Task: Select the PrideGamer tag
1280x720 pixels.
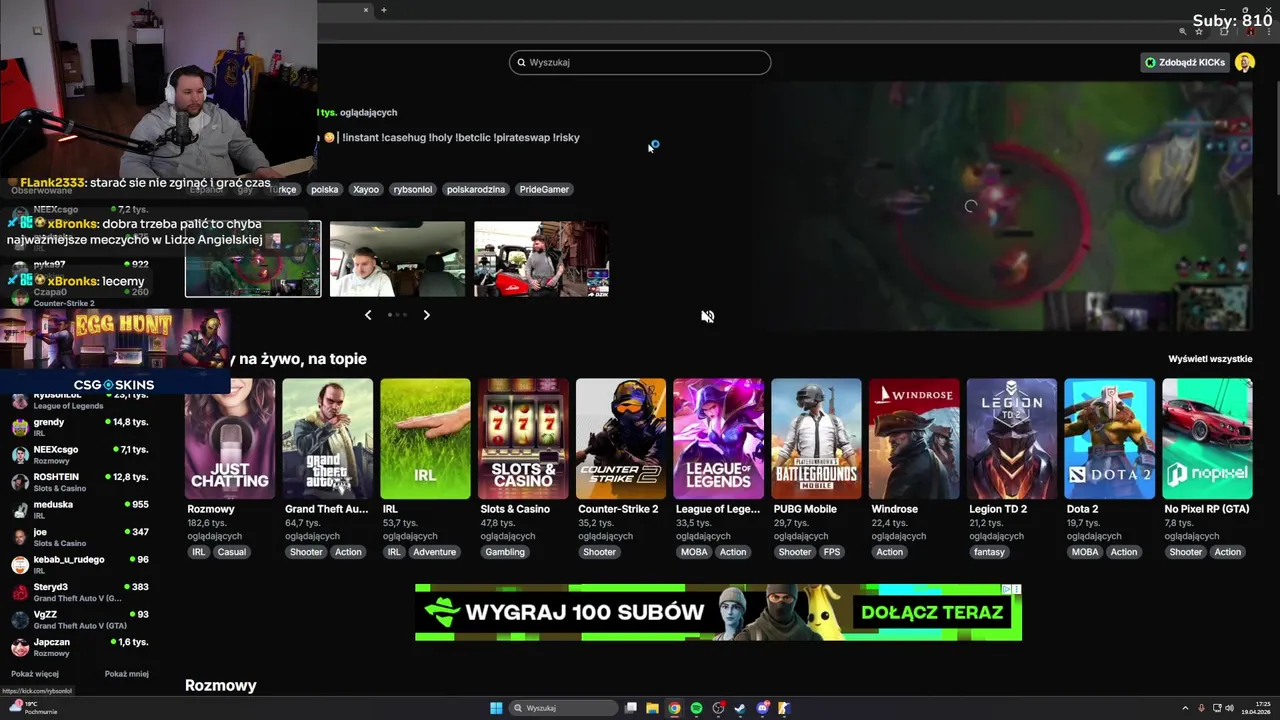Action: pos(544,189)
